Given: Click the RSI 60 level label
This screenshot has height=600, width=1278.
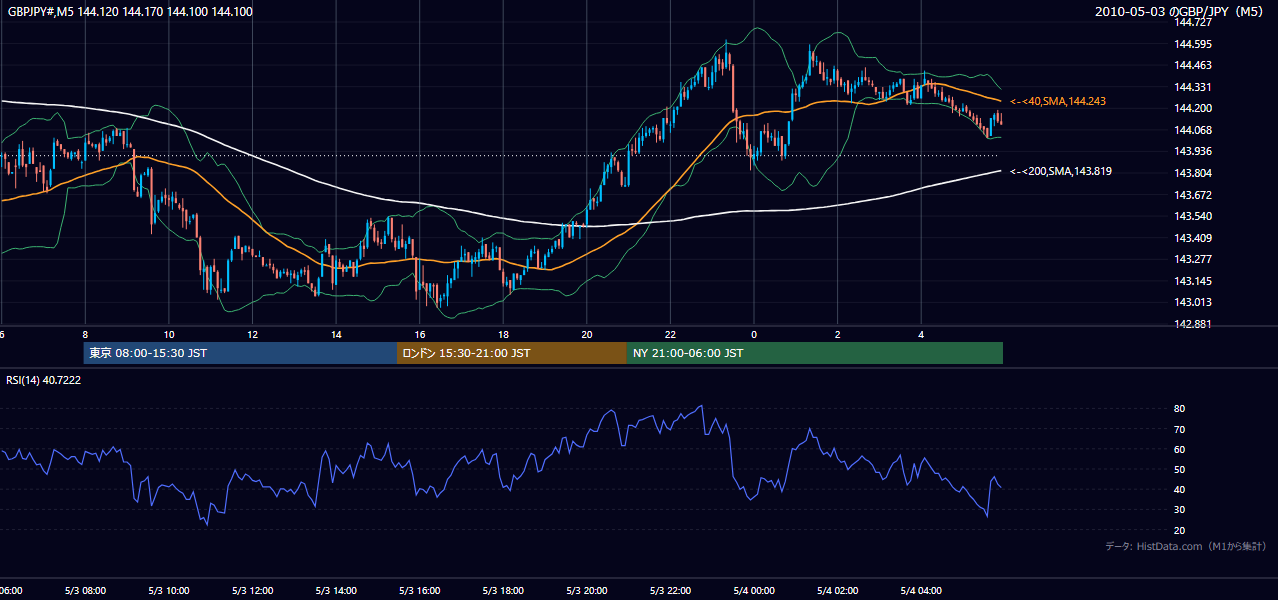Looking at the screenshot, I should (x=1180, y=449).
